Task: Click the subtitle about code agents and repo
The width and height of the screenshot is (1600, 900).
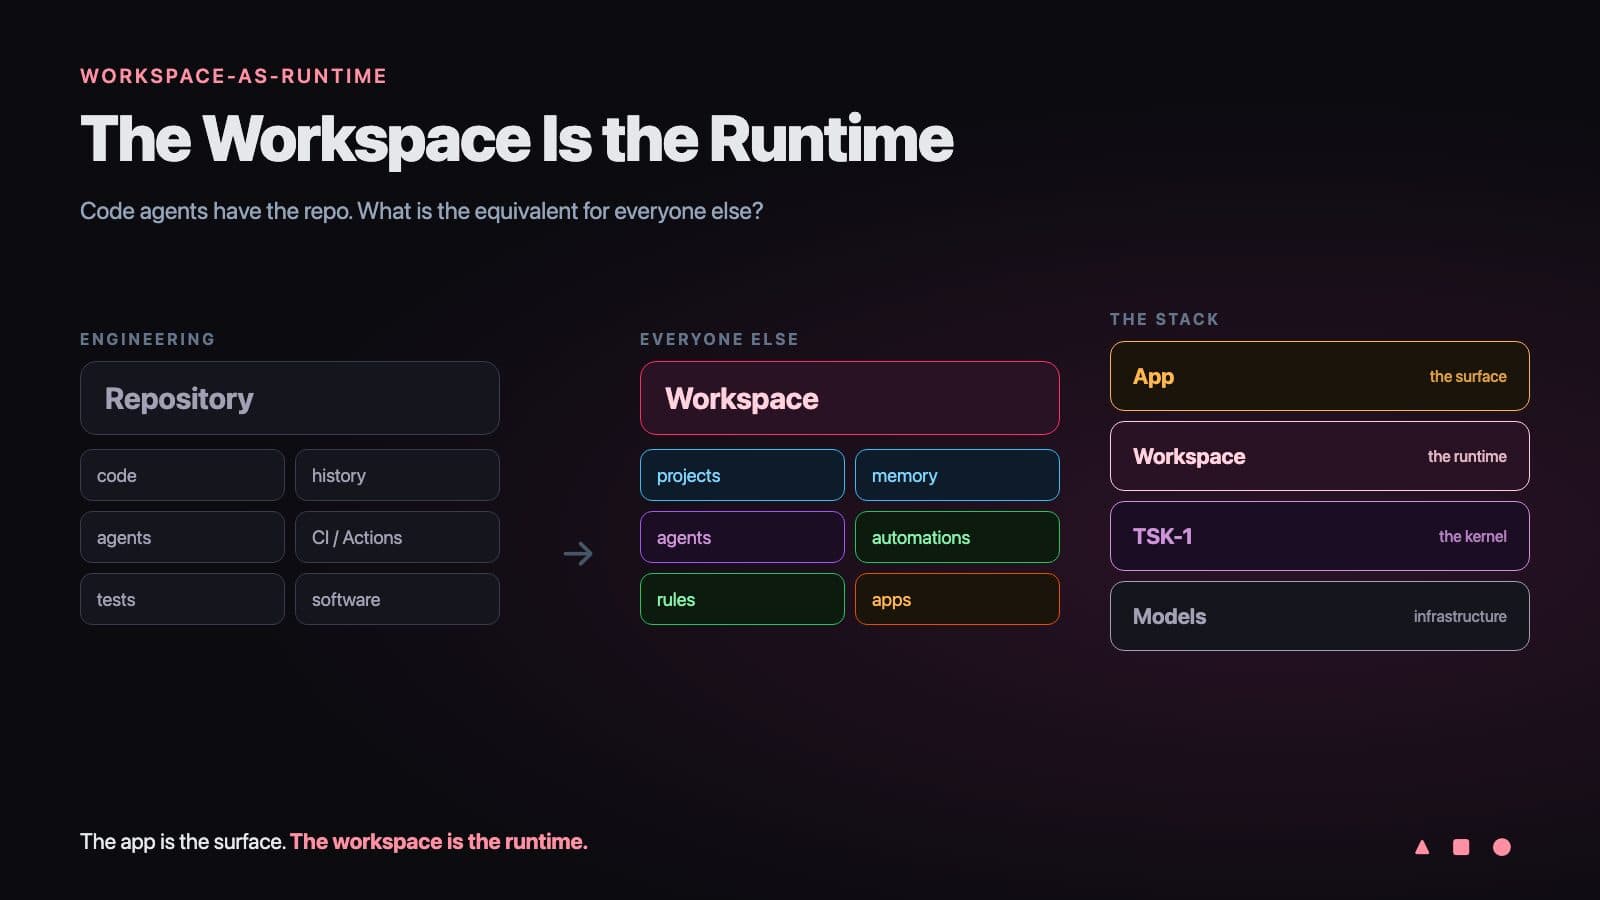Action: [x=421, y=211]
